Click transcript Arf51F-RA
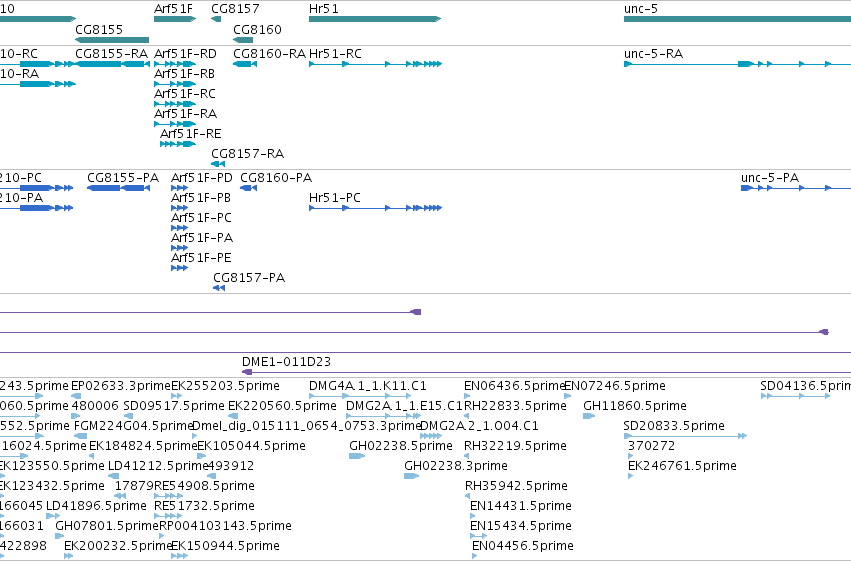Viewport: 851px width, 561px height. click(x=175, y=124)
